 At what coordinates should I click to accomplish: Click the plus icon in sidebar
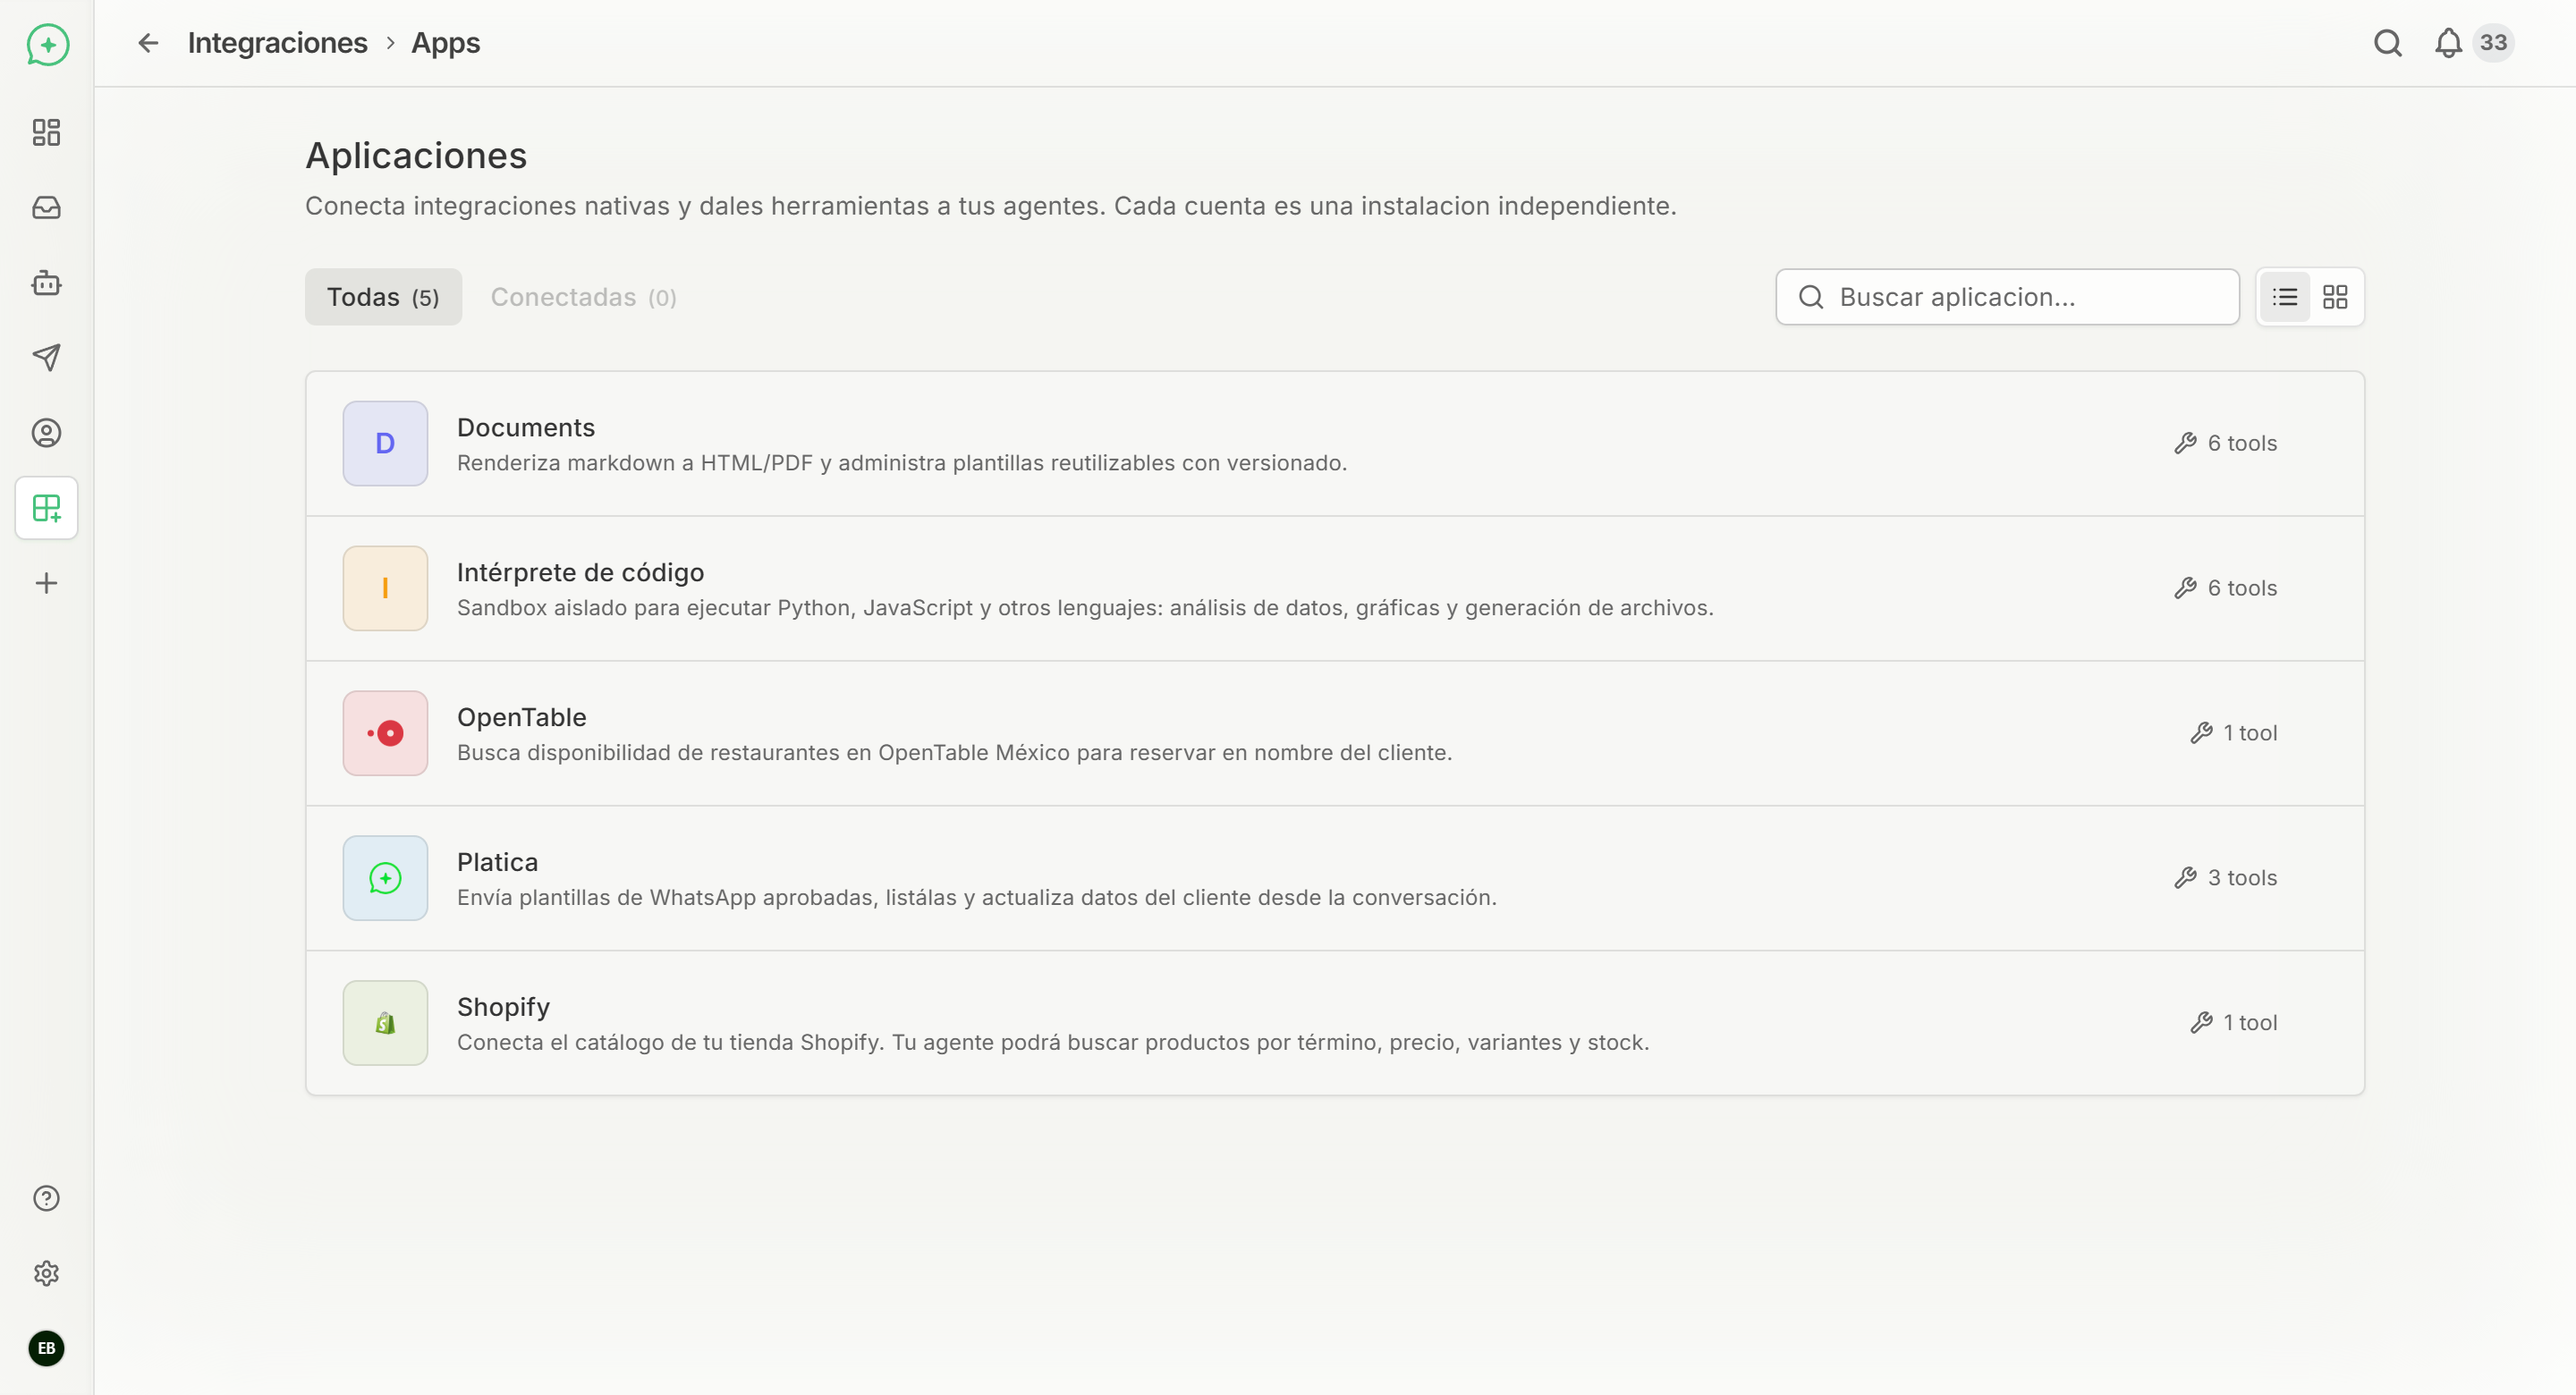(46, 583)
